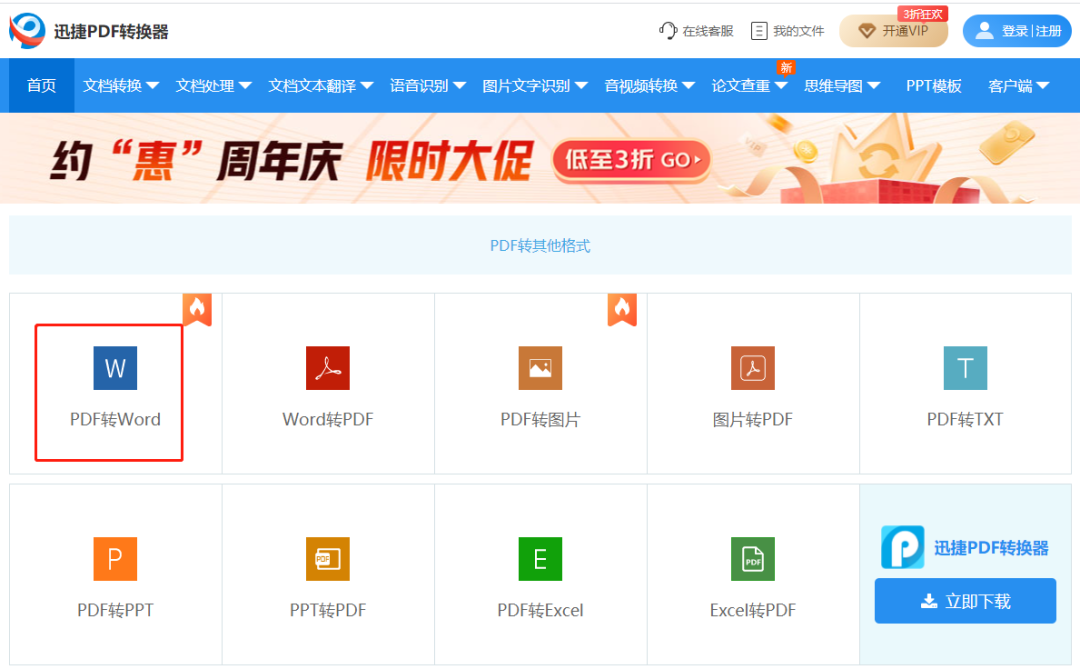The image size is (1080, 669).
Task: Click the download arrow icon on 立即下载
Action: (929, 601)
